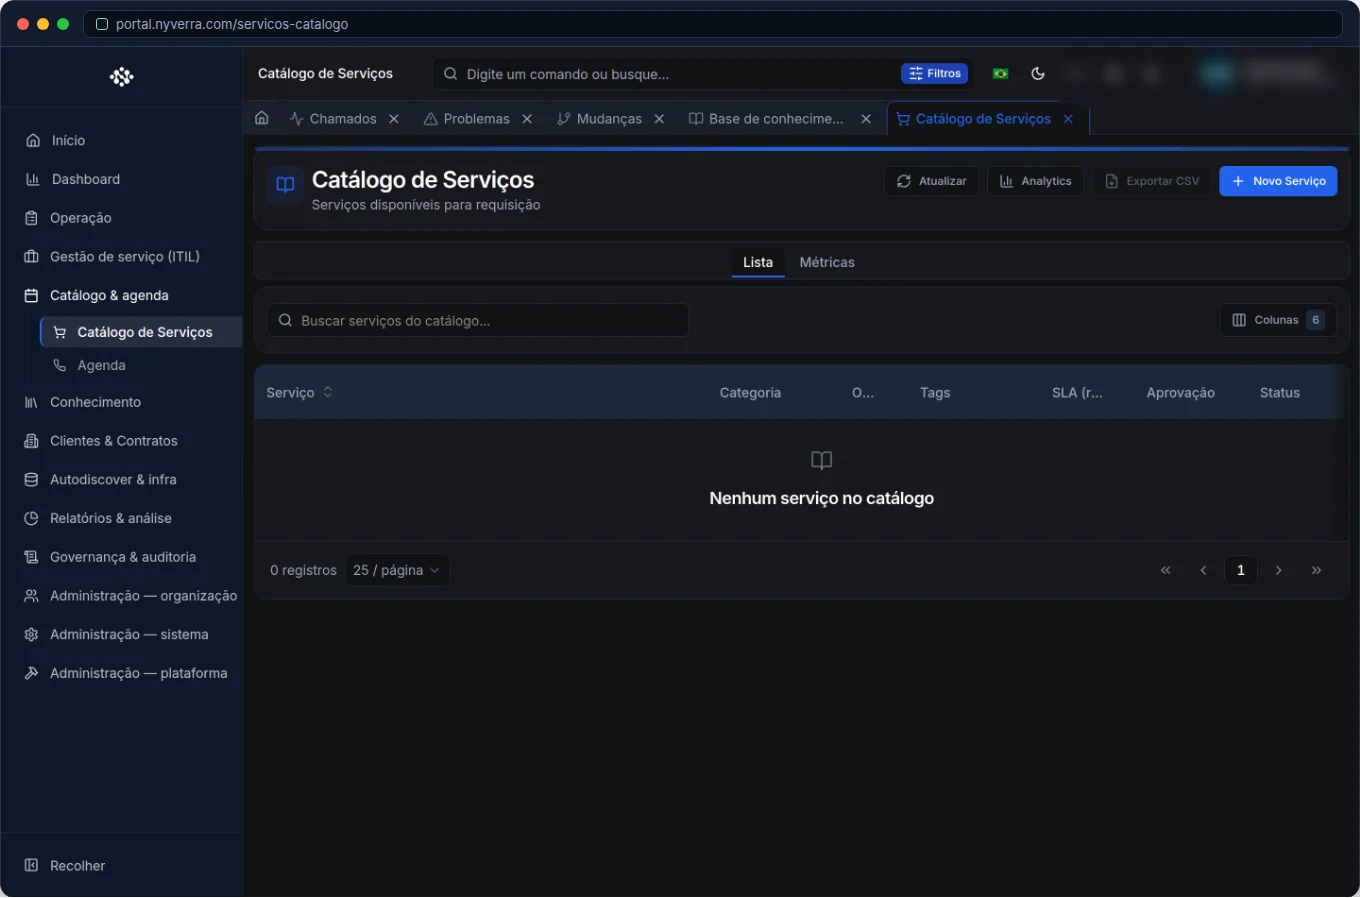Expand Relatórios & análise section
The height and width of the screenshot is (898, 1360).
pyautogui.click(x=122, y=518)
